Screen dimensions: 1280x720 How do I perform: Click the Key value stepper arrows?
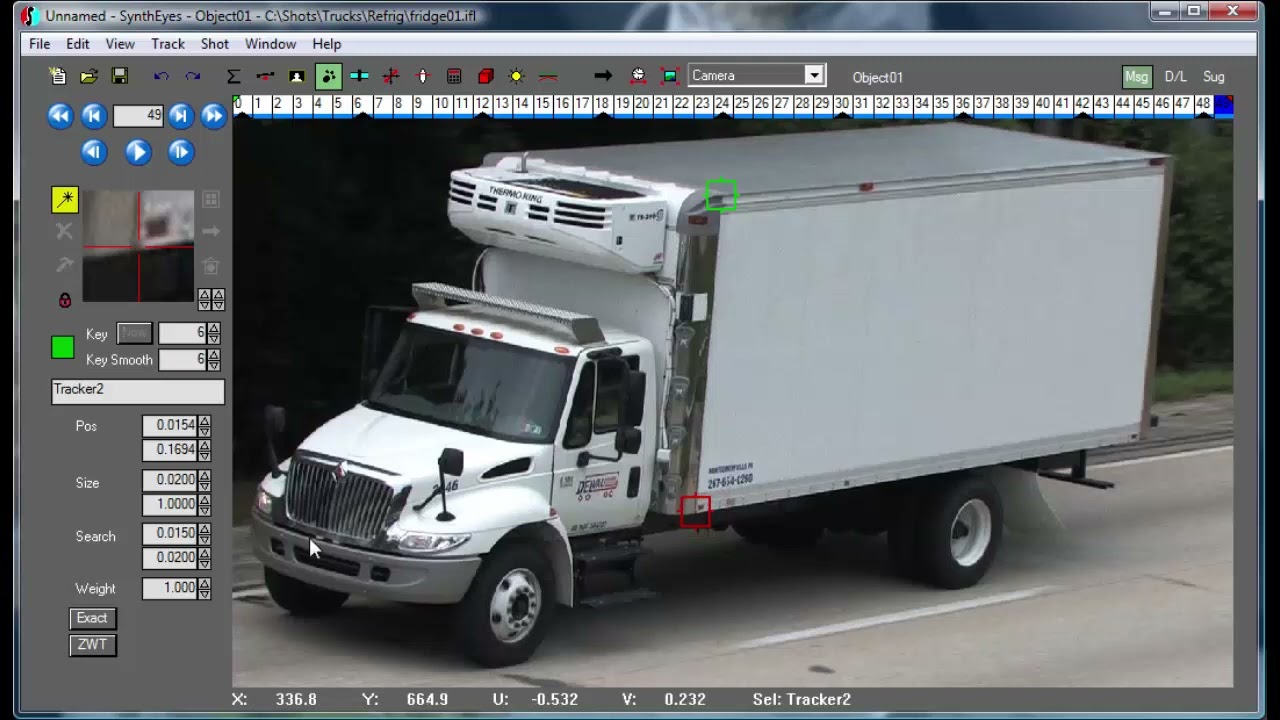[214, 334]
